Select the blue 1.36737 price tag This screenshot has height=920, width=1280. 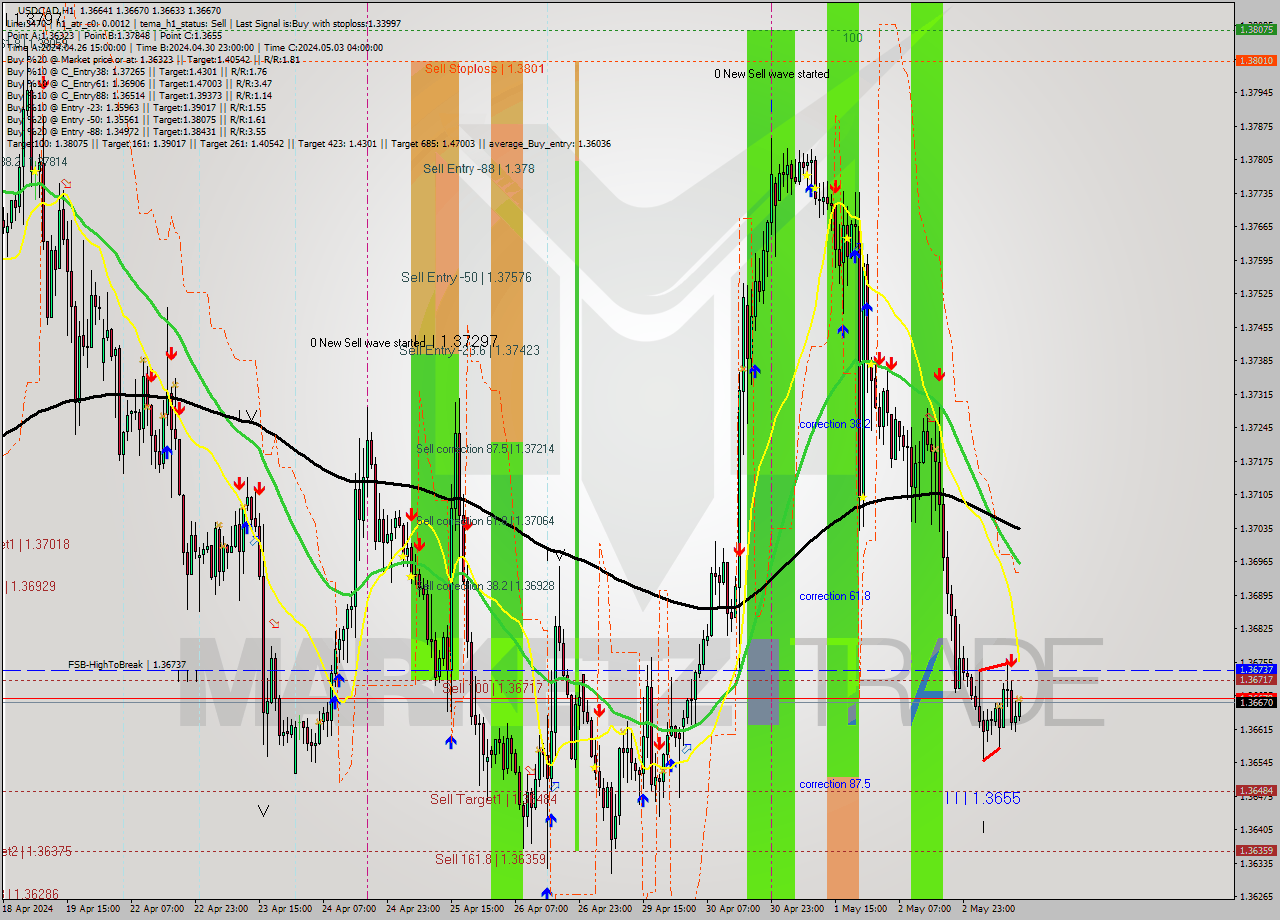click(x=1258, y=668)
